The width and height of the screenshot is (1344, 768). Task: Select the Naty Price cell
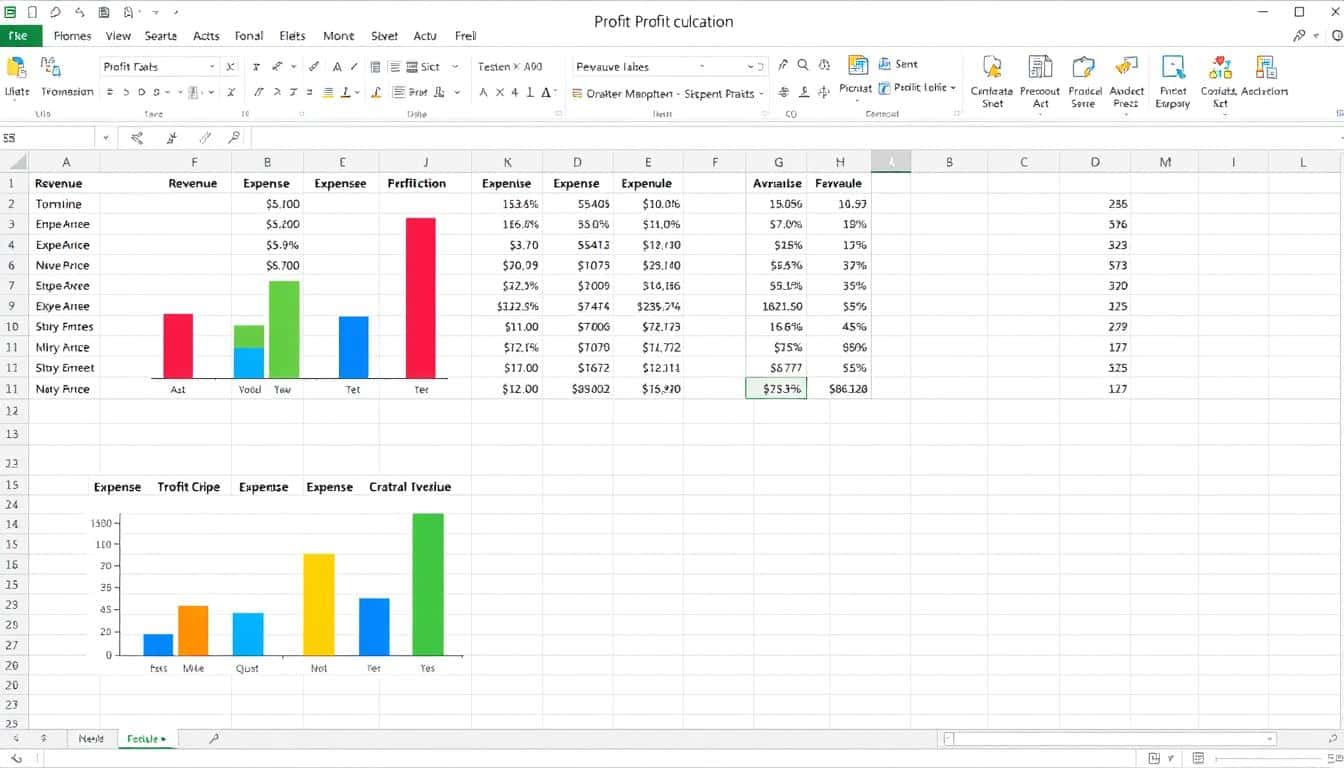click(x=64, y=389)
